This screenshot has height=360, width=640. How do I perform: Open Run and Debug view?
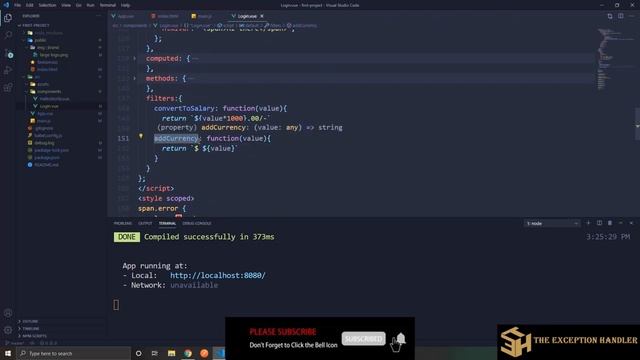(x=8, y=70)
